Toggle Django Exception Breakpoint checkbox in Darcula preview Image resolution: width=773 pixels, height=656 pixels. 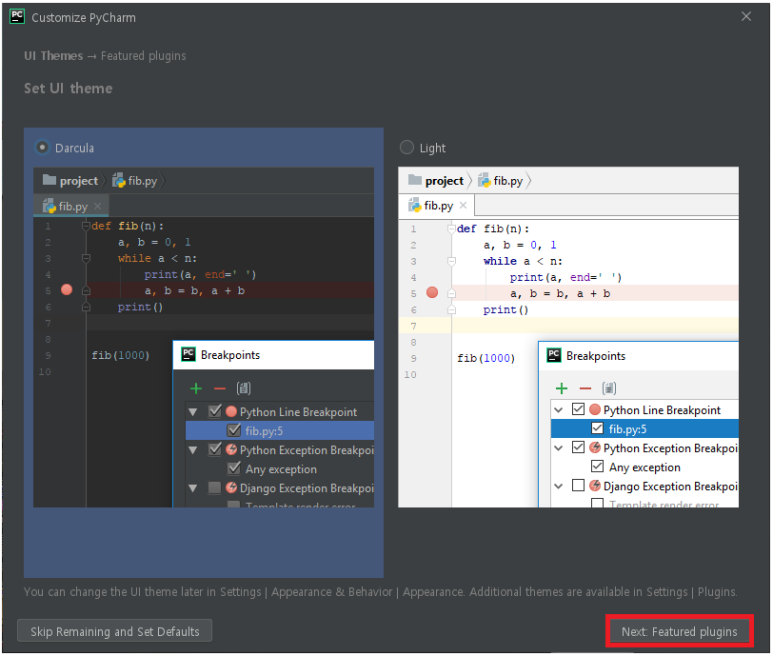[x=215, y=487]
